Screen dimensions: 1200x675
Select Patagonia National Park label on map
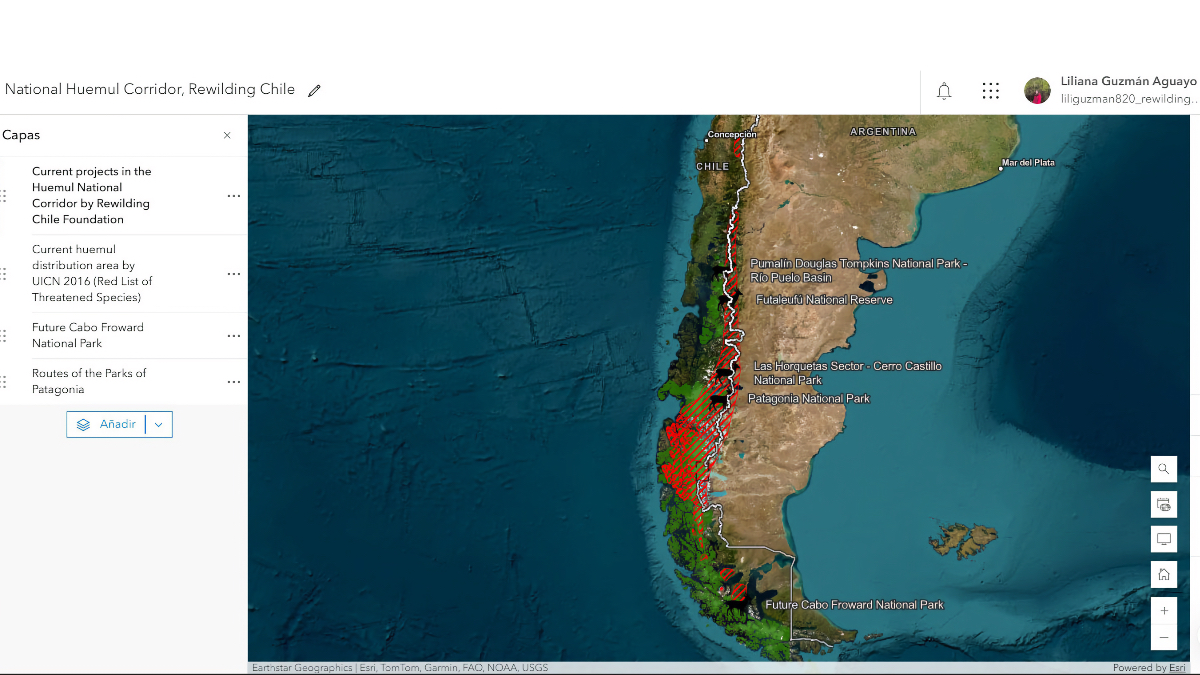pyautogui.click(x=809, y=398)
